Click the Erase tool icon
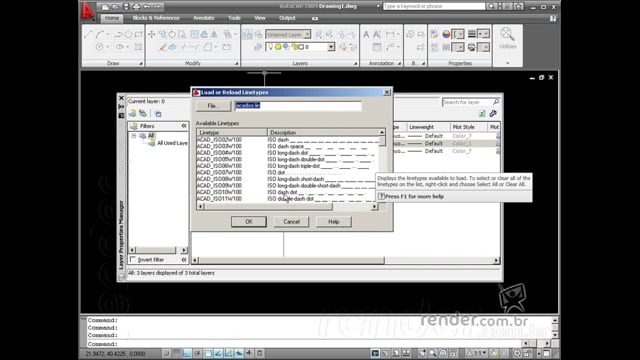Image resolution: width=640 pixels, height=360 pixels. (163, 47)
